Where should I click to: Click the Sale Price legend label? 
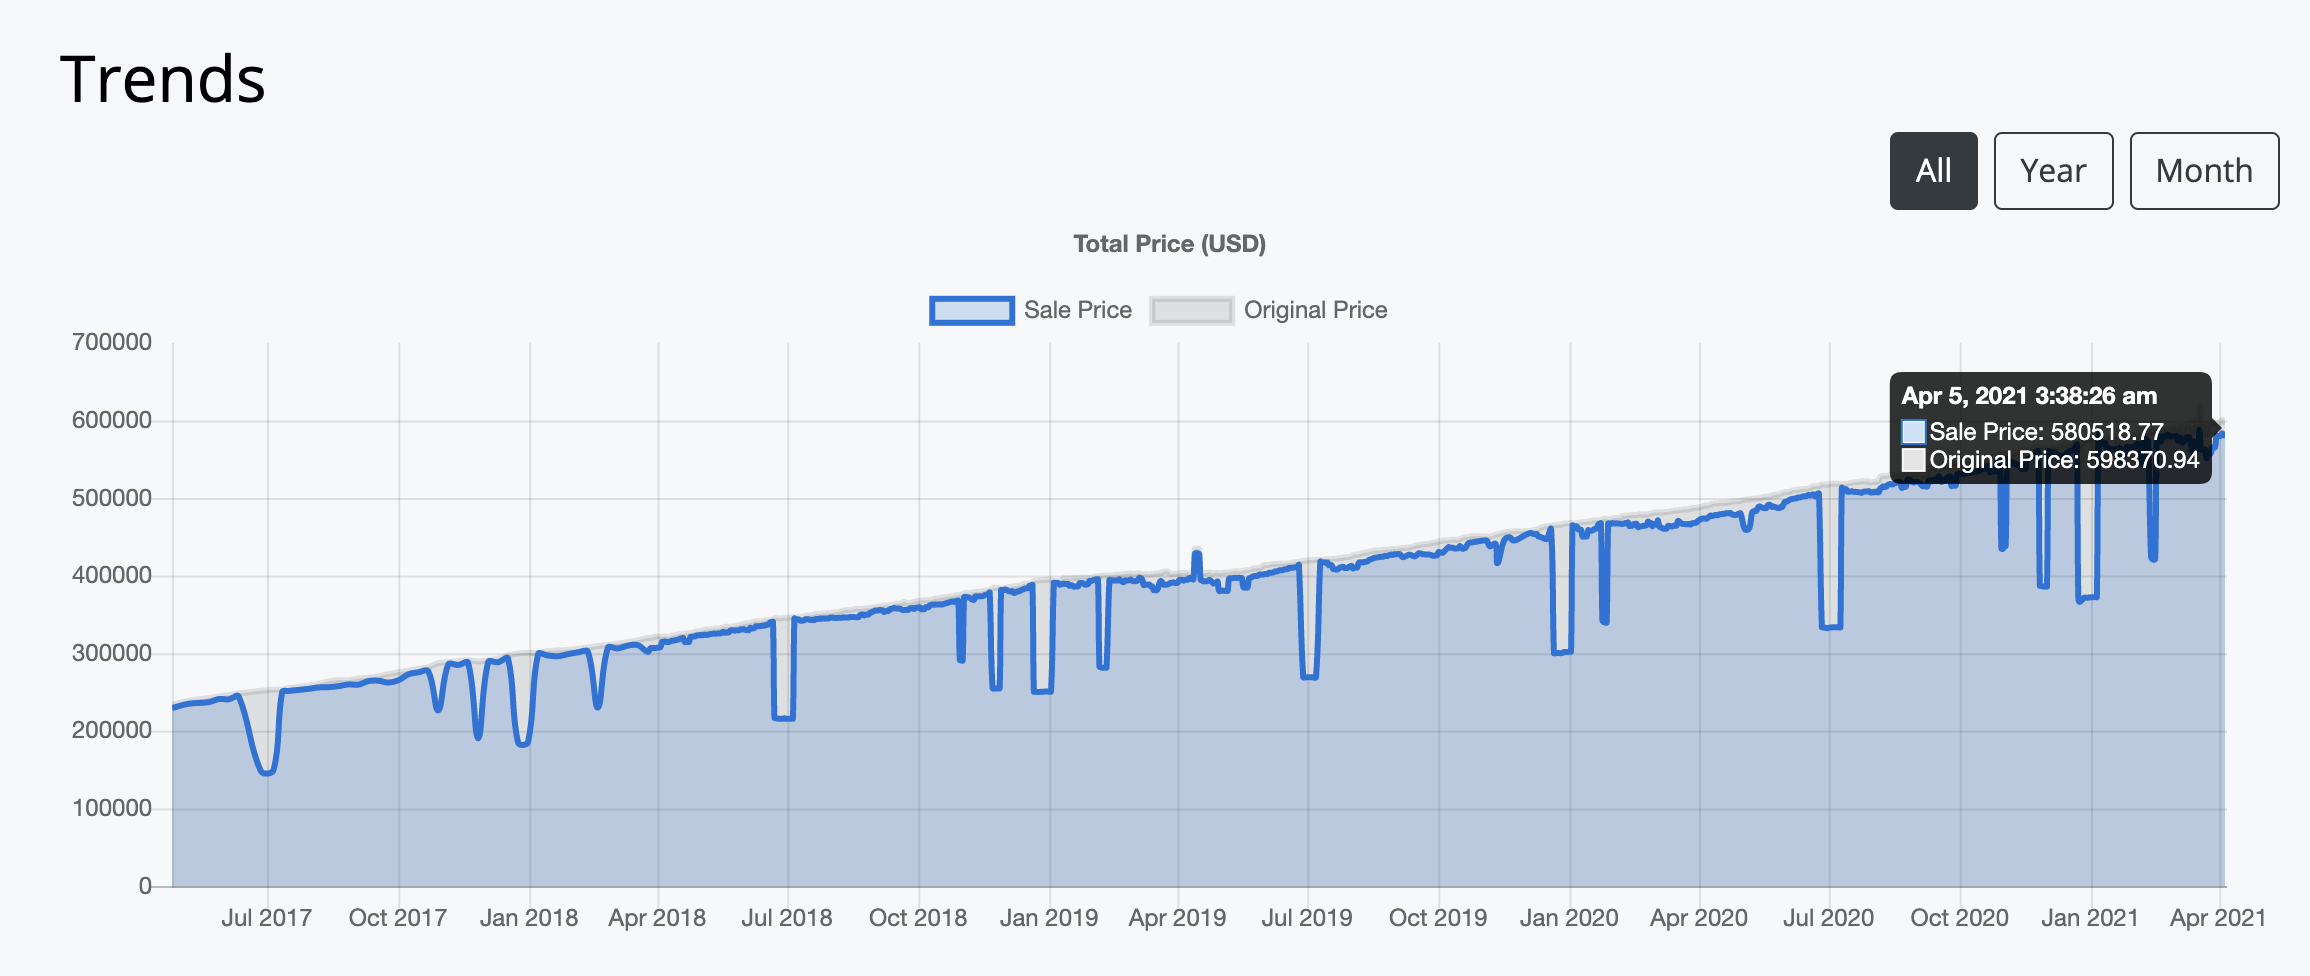1078,310
